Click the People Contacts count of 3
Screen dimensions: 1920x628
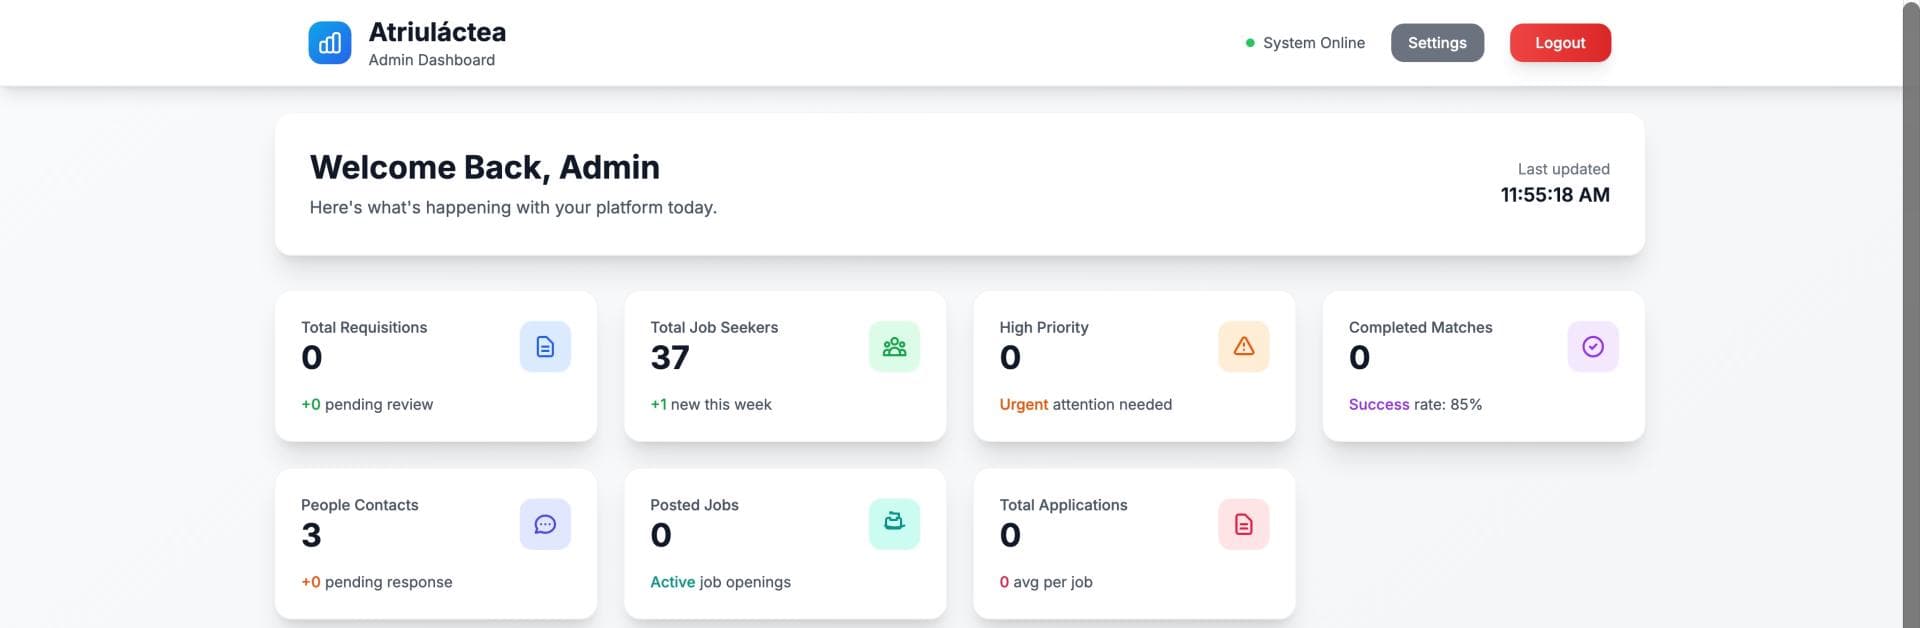[x=311, y=535]
